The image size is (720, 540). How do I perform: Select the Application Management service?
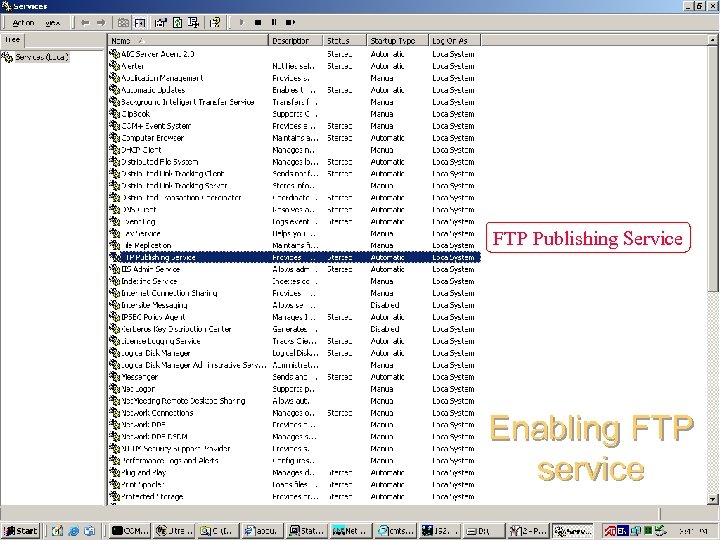(x=295, y=78)
